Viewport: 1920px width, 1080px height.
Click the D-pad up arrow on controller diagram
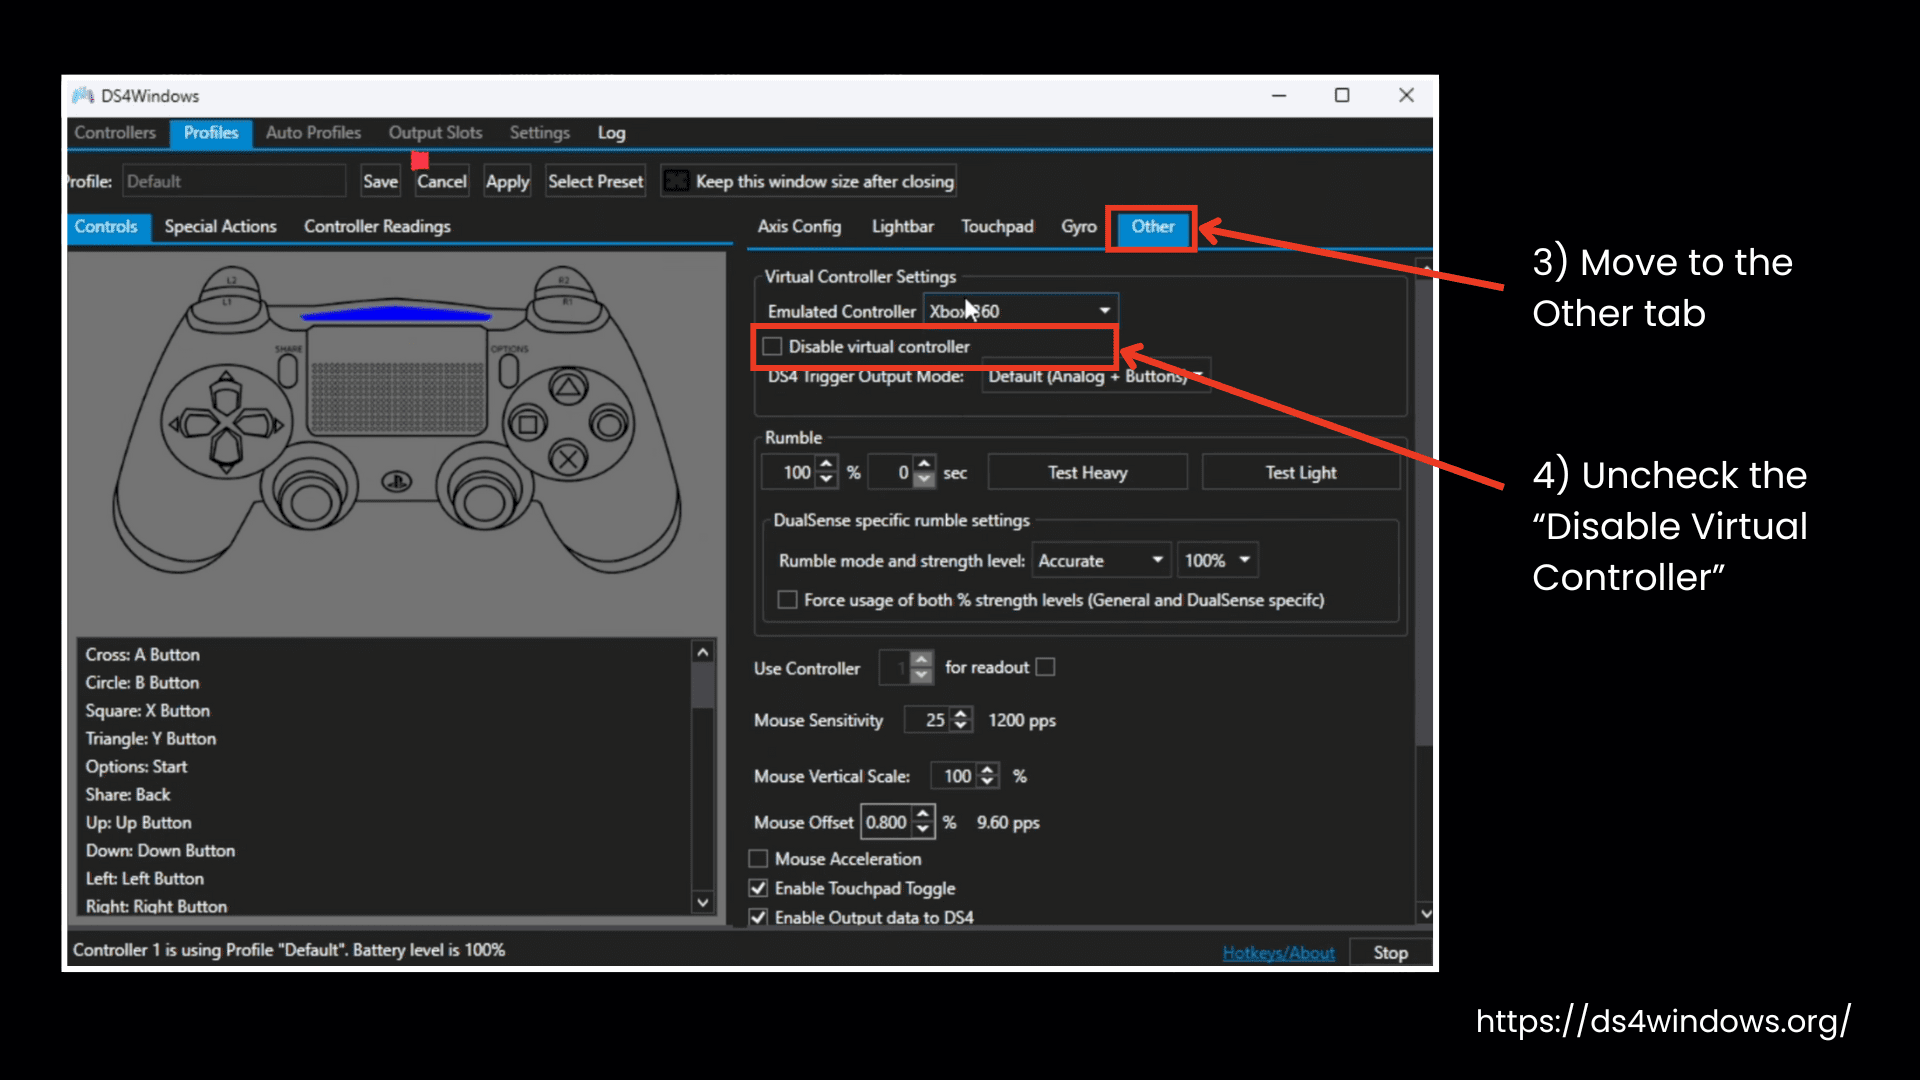226,393
